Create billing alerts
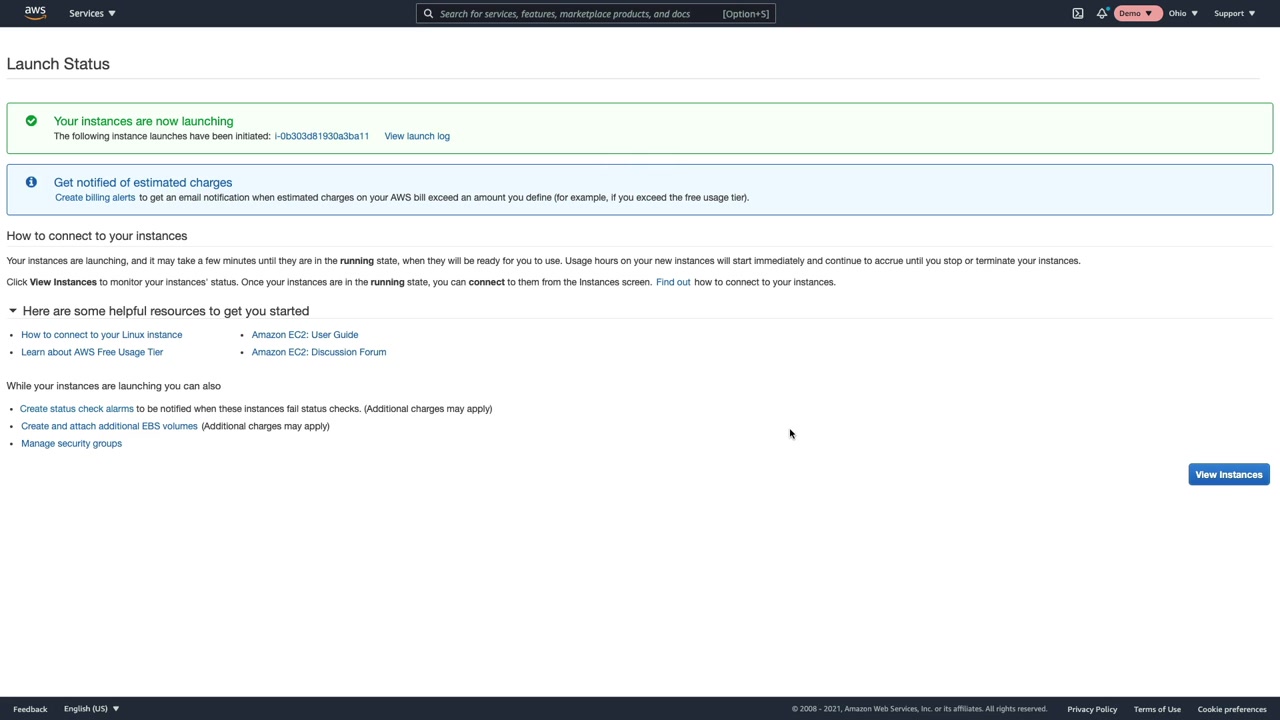 [x=95, y=197]
